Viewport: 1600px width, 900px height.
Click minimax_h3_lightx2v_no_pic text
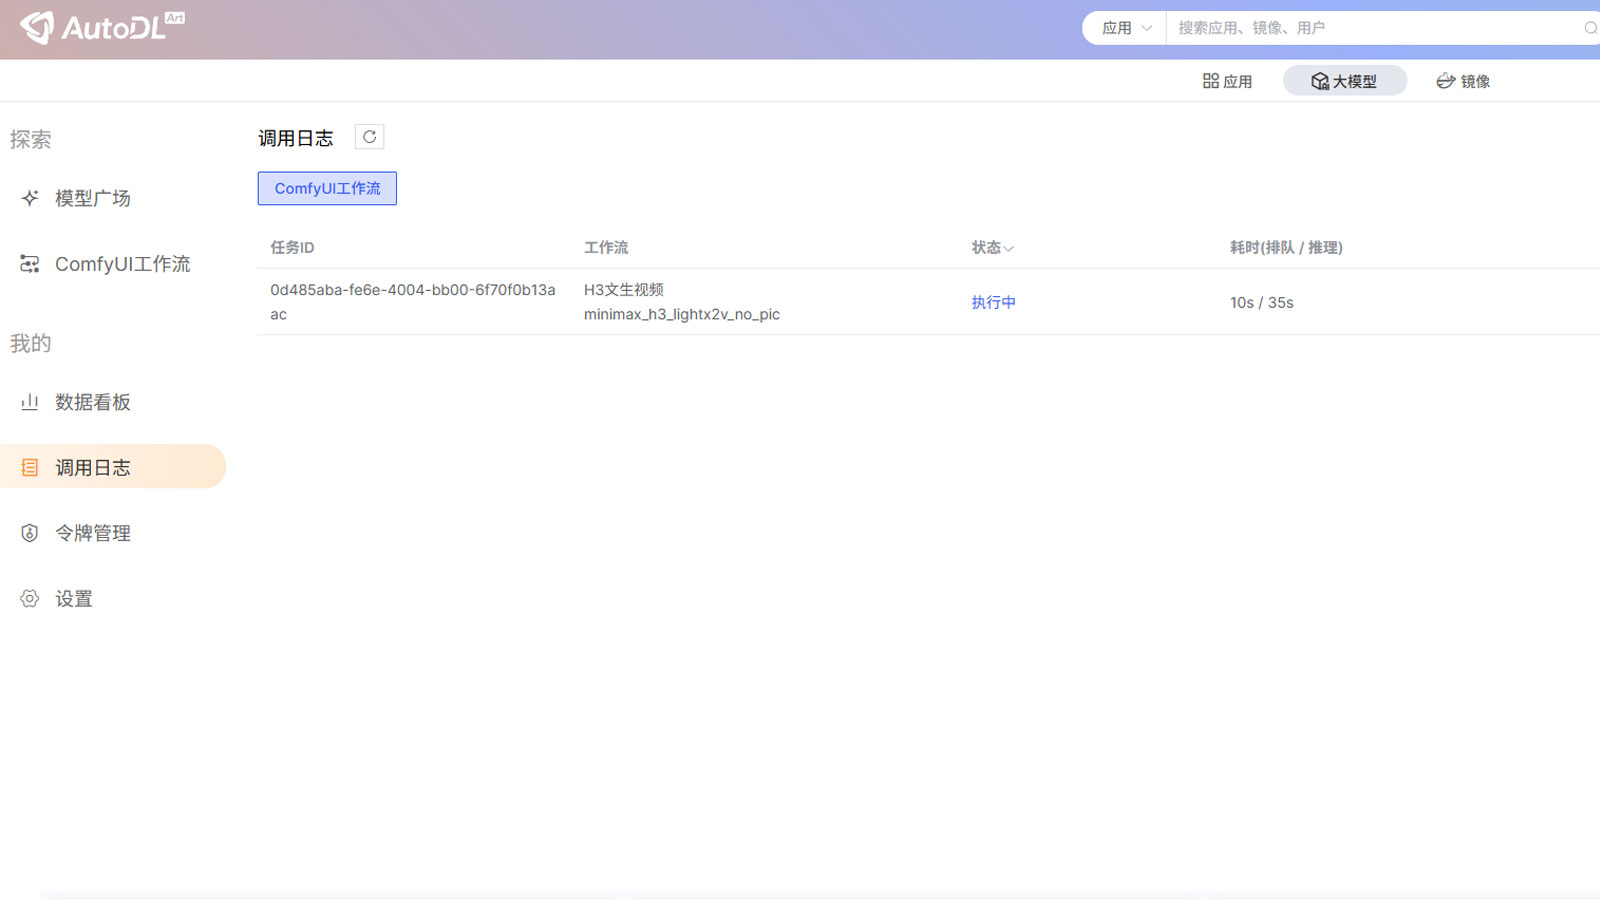point(682,314)
